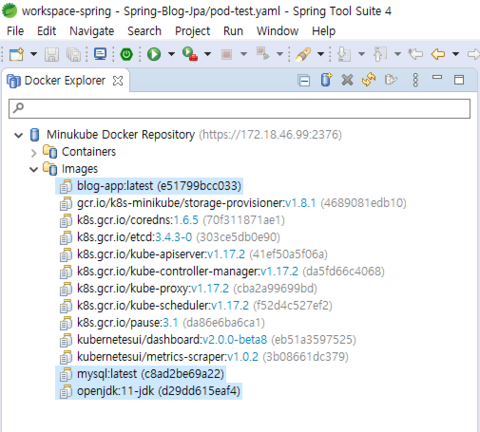
Task: Collapse the Images folder
Action: click(33, 170)
